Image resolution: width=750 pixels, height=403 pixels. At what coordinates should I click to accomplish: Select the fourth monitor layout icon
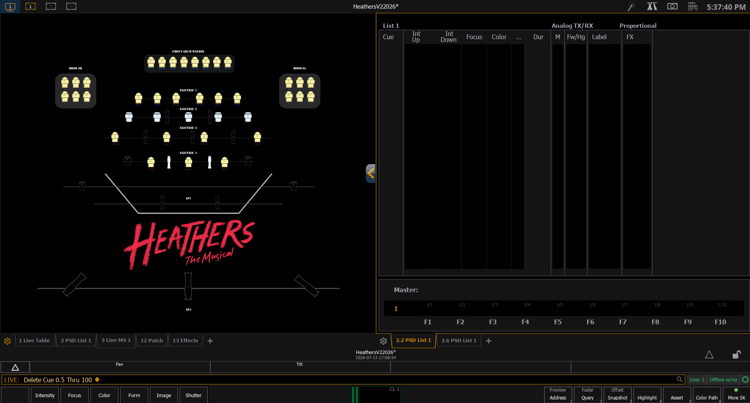(x=71, y=7)
